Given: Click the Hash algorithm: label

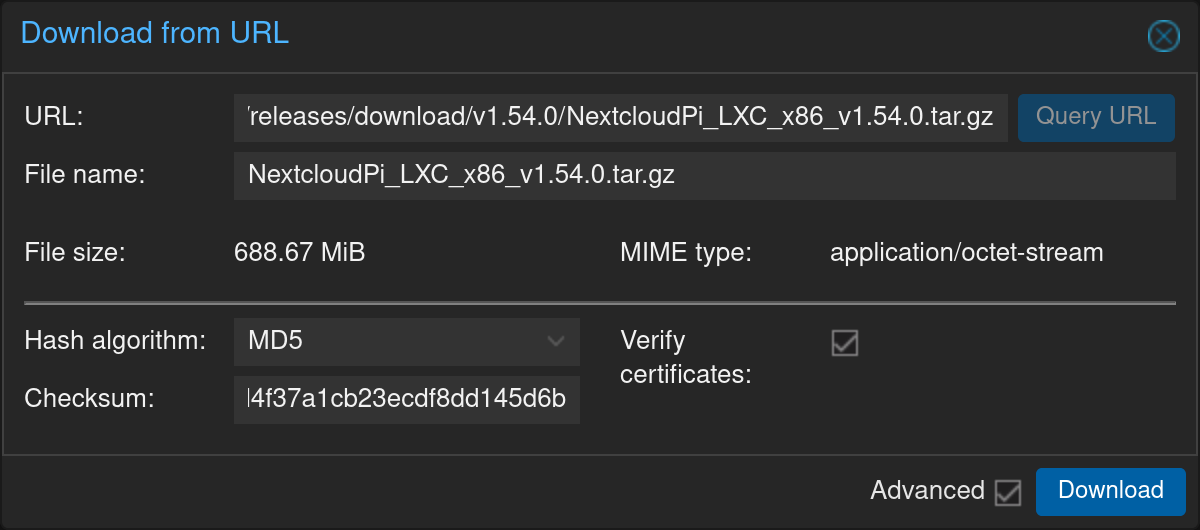Looking at the screenshot, I should pos(115,341).
